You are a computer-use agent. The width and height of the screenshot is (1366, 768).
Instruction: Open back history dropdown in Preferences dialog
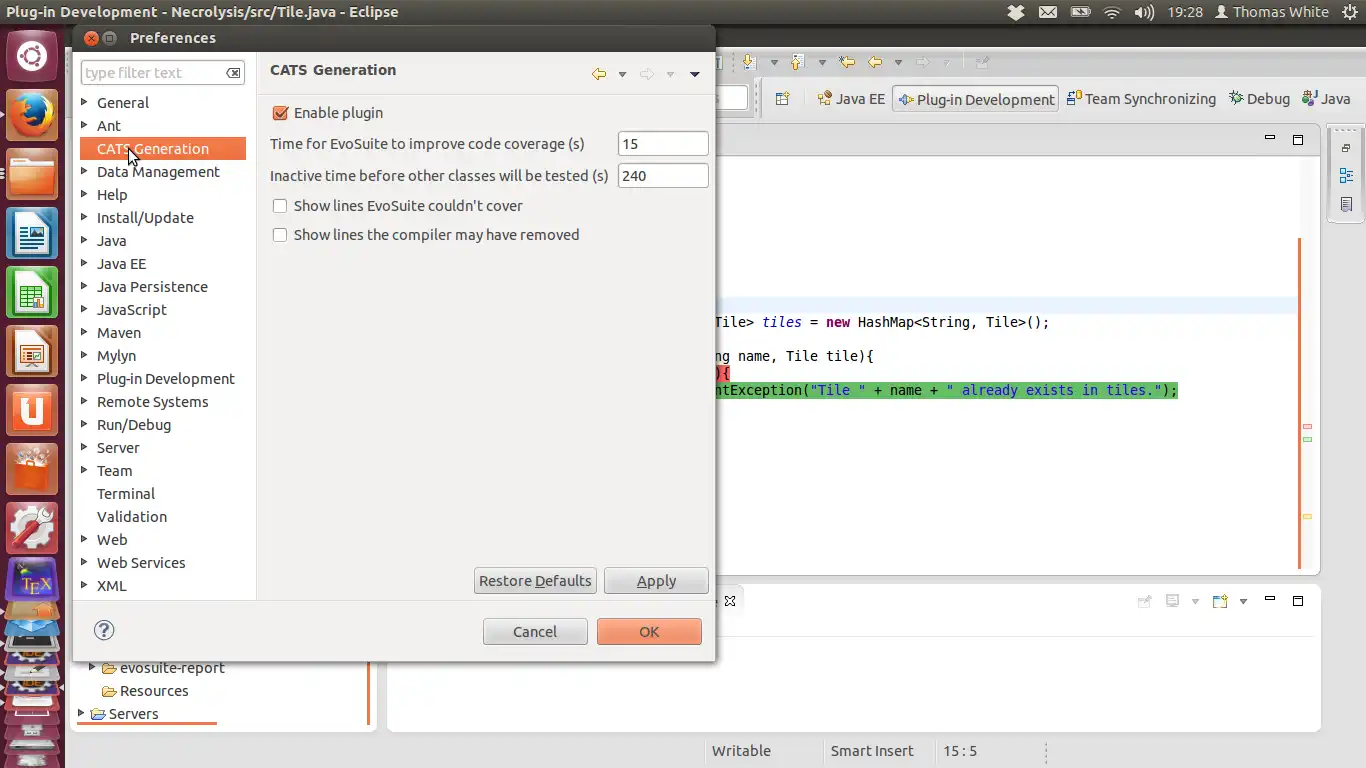coord(622,75)
